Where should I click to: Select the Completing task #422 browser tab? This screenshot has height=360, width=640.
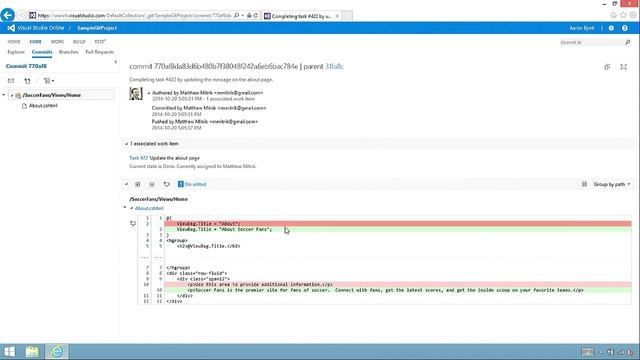pyautogui.click(x=301, y=16)
